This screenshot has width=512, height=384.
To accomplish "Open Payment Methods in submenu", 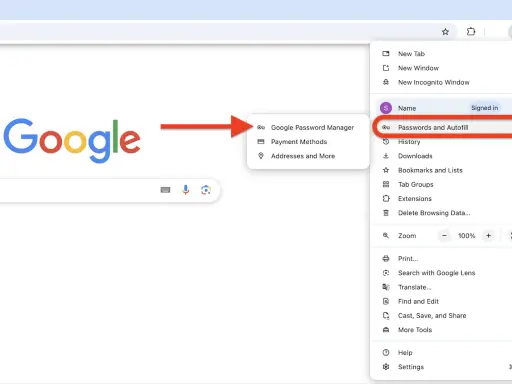I will [308, 142].
